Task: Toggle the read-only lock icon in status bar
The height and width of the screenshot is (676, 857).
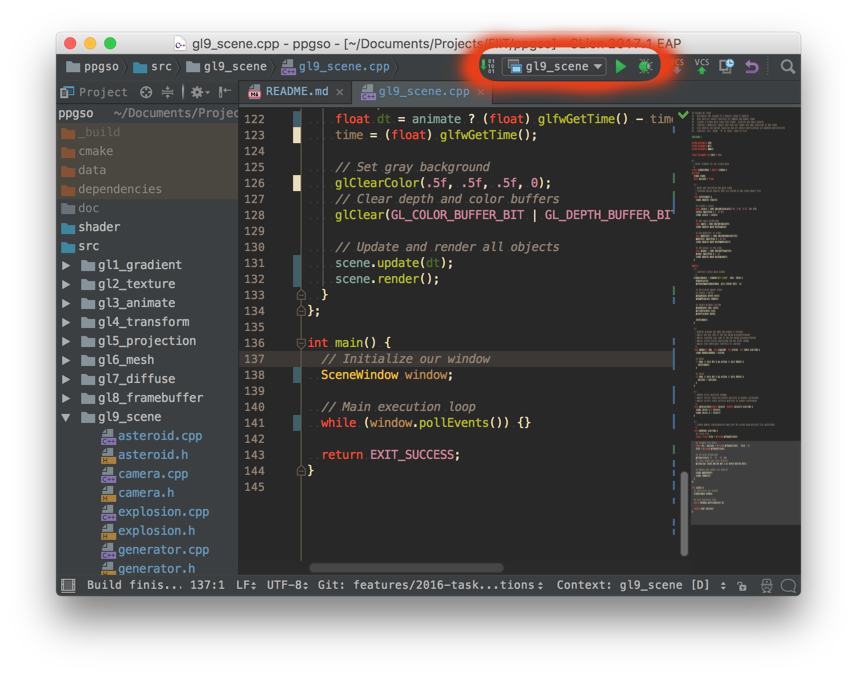Action: 742,586
